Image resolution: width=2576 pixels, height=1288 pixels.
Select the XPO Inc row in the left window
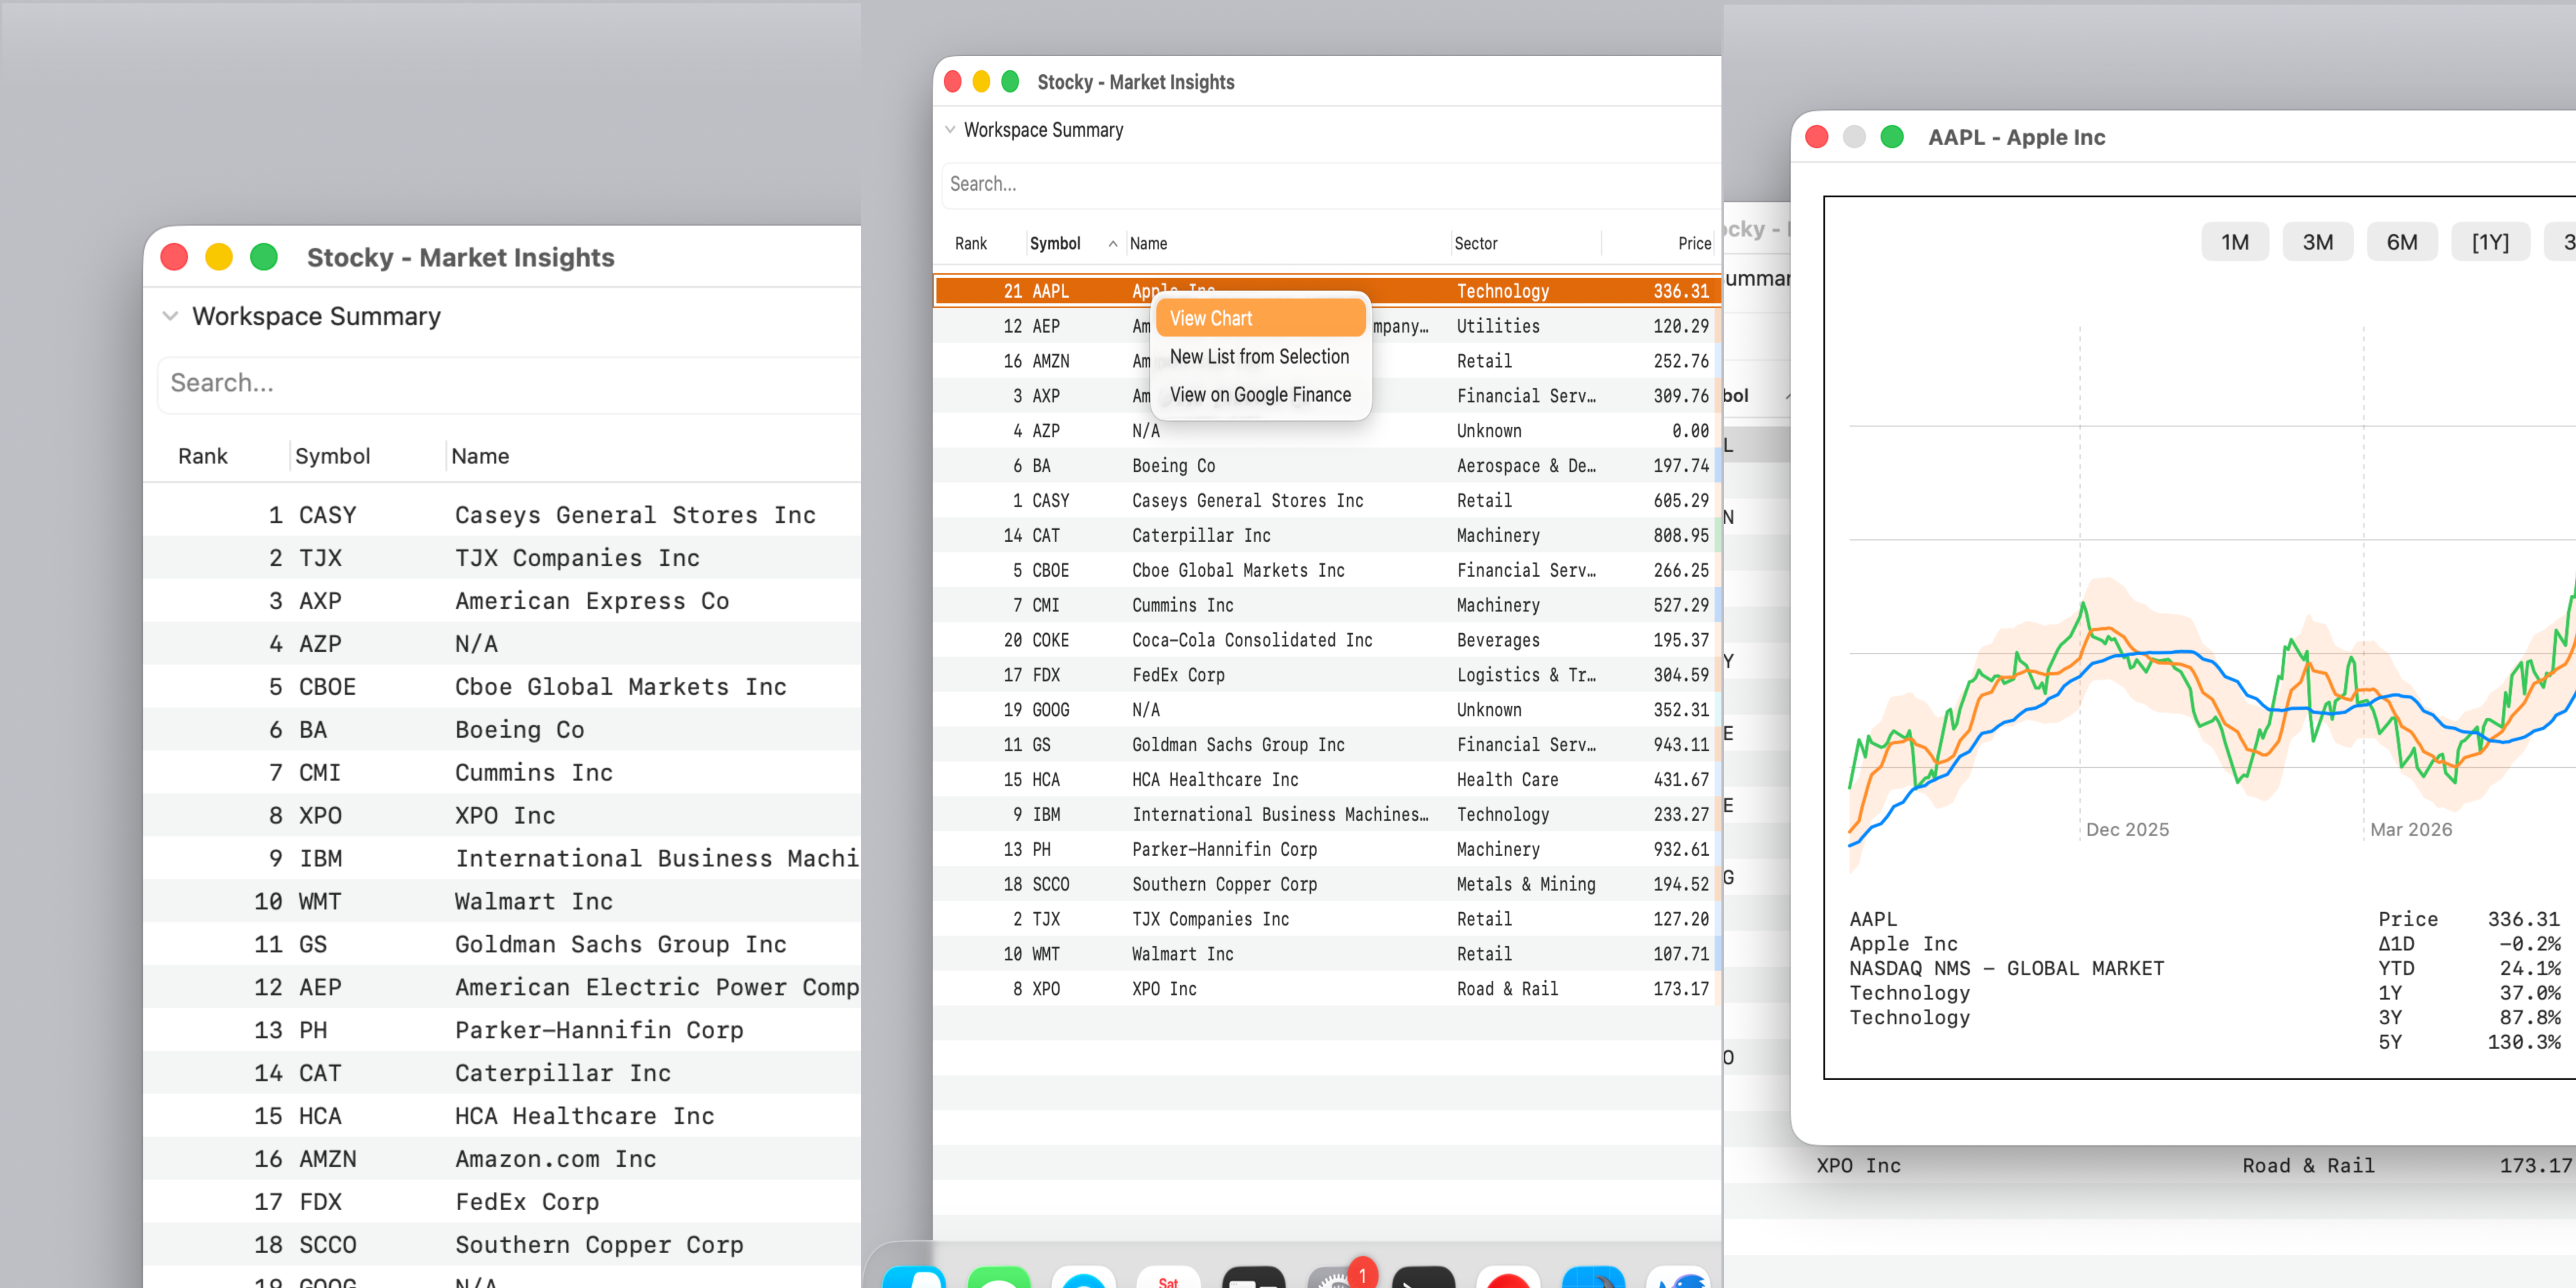pos(502,816)
